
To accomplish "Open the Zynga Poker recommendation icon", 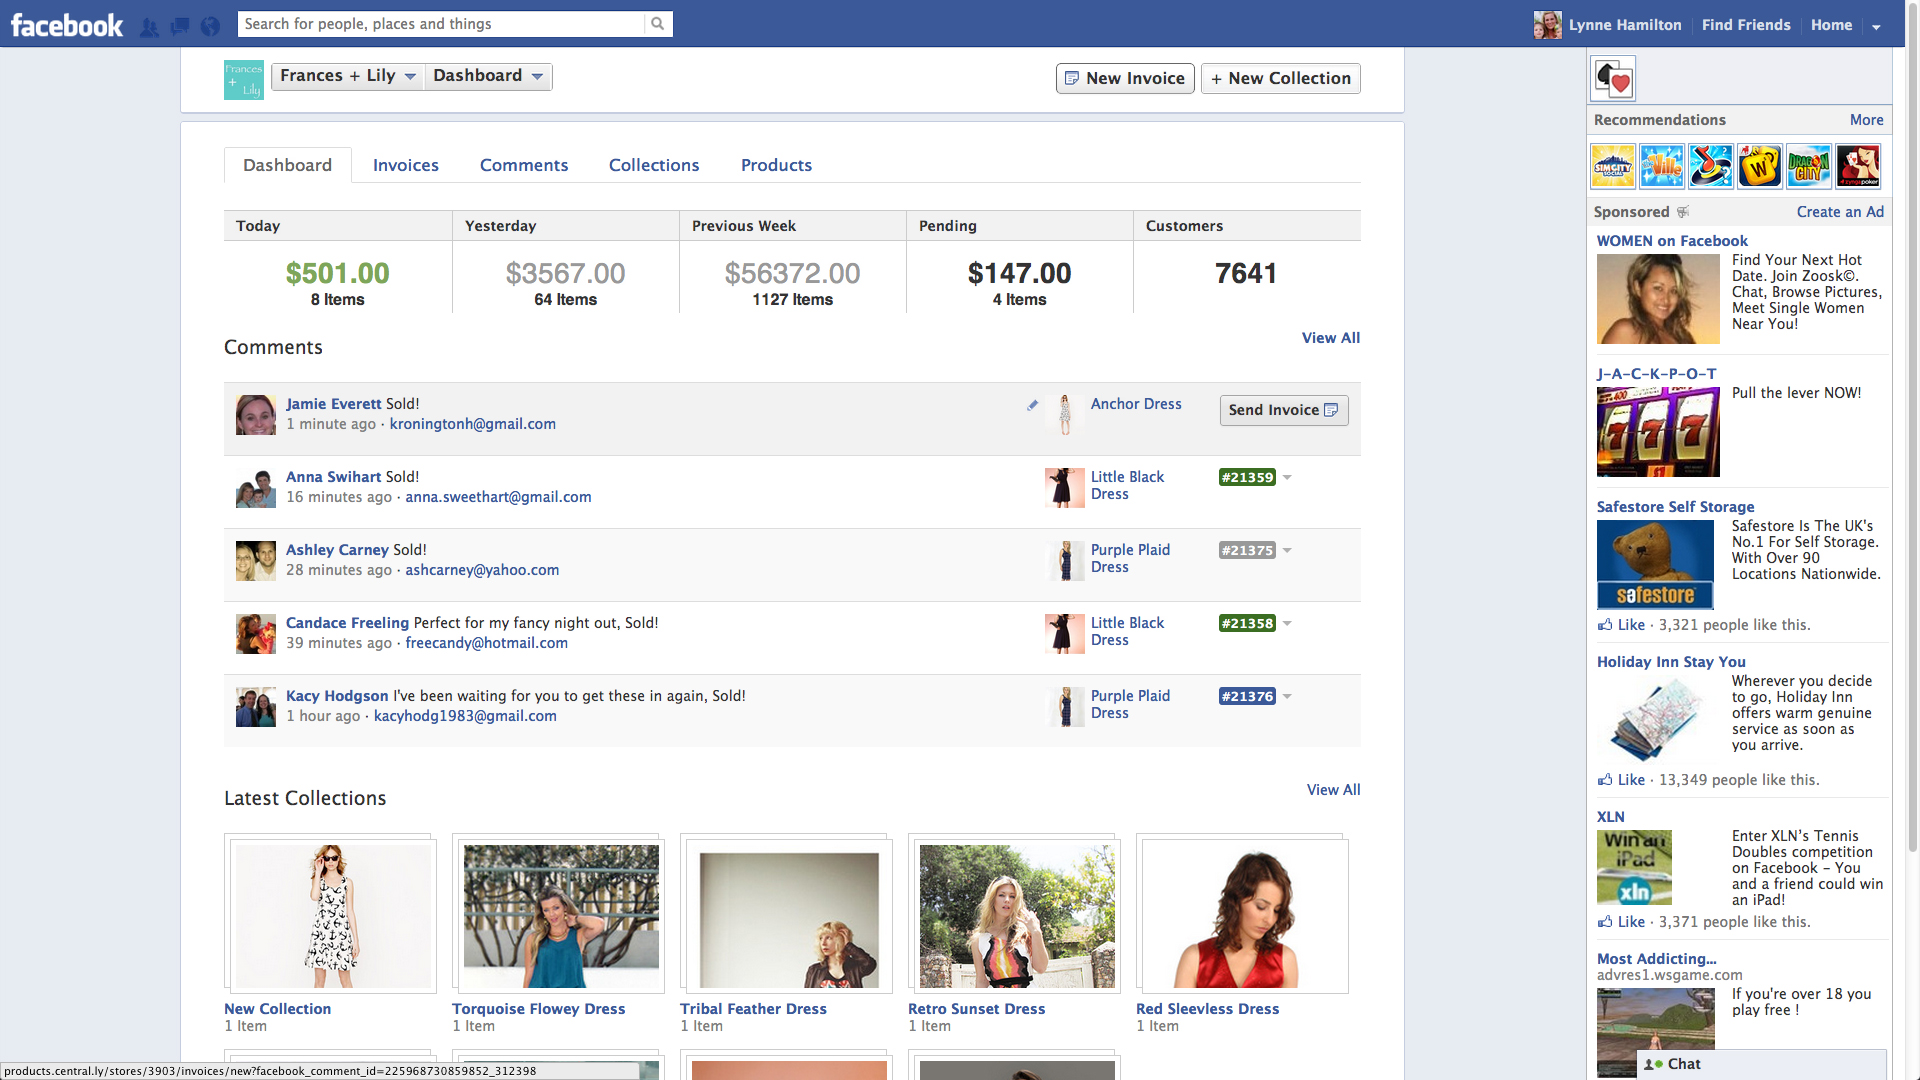I will click(1858, 167).
